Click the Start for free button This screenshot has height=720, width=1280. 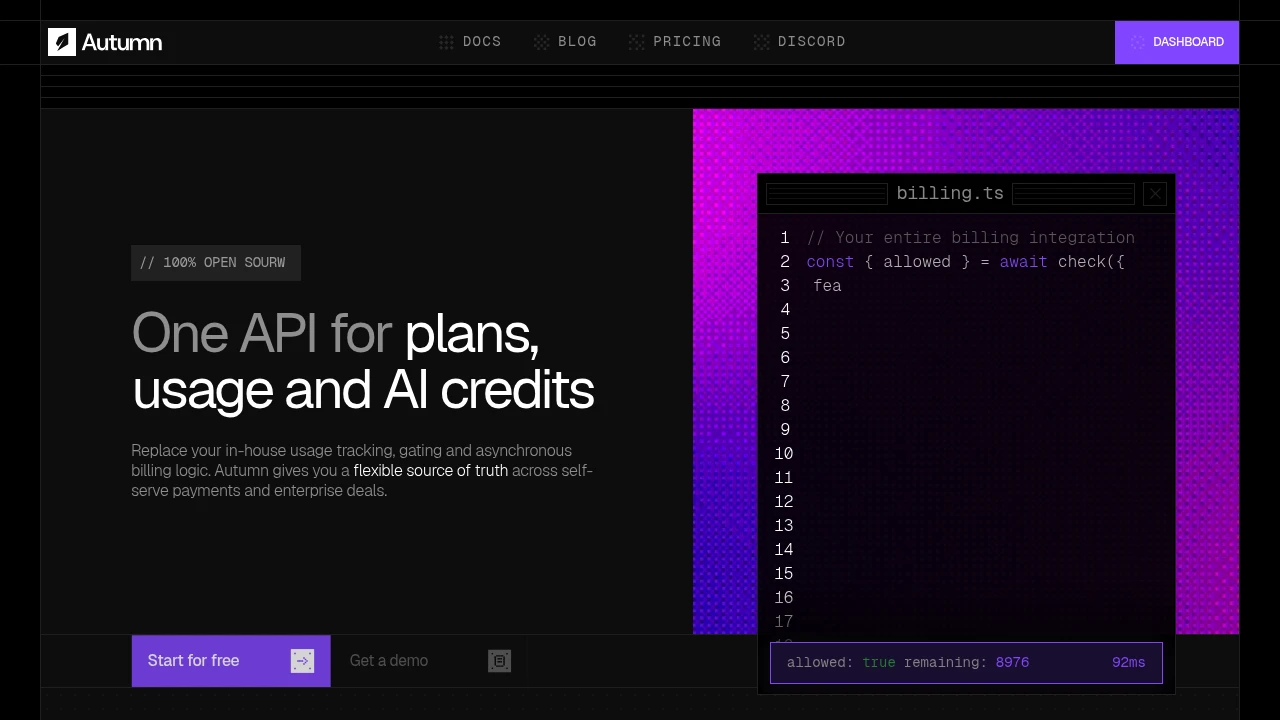point(231,661)
